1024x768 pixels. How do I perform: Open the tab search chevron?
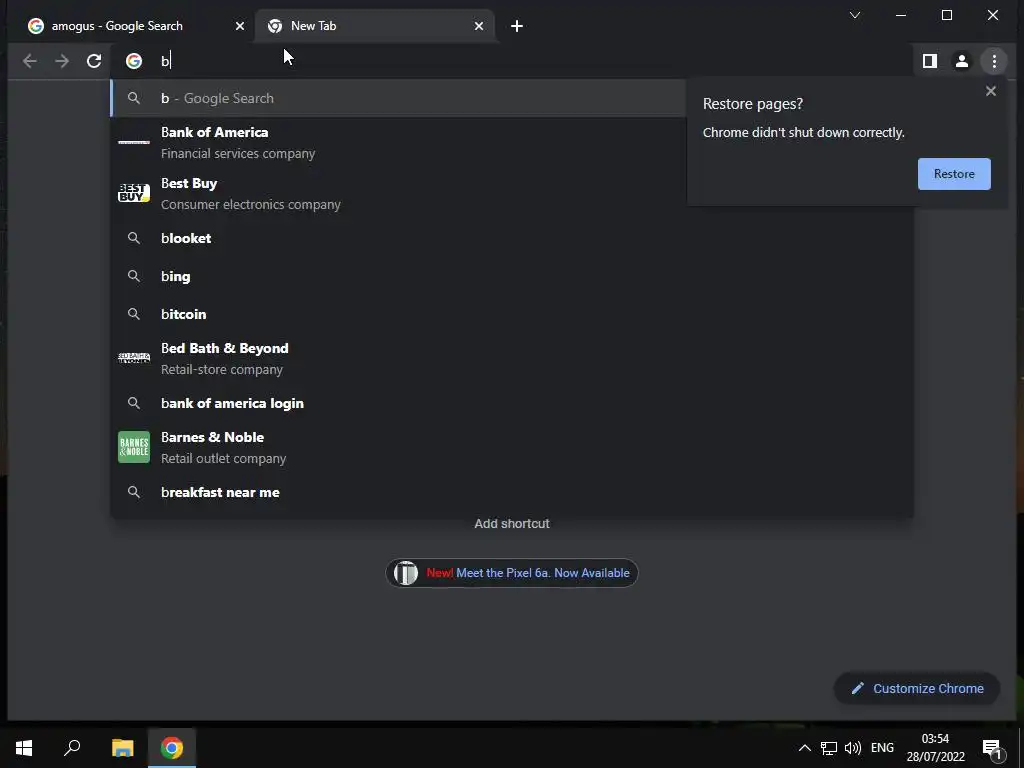coord(855,15)
